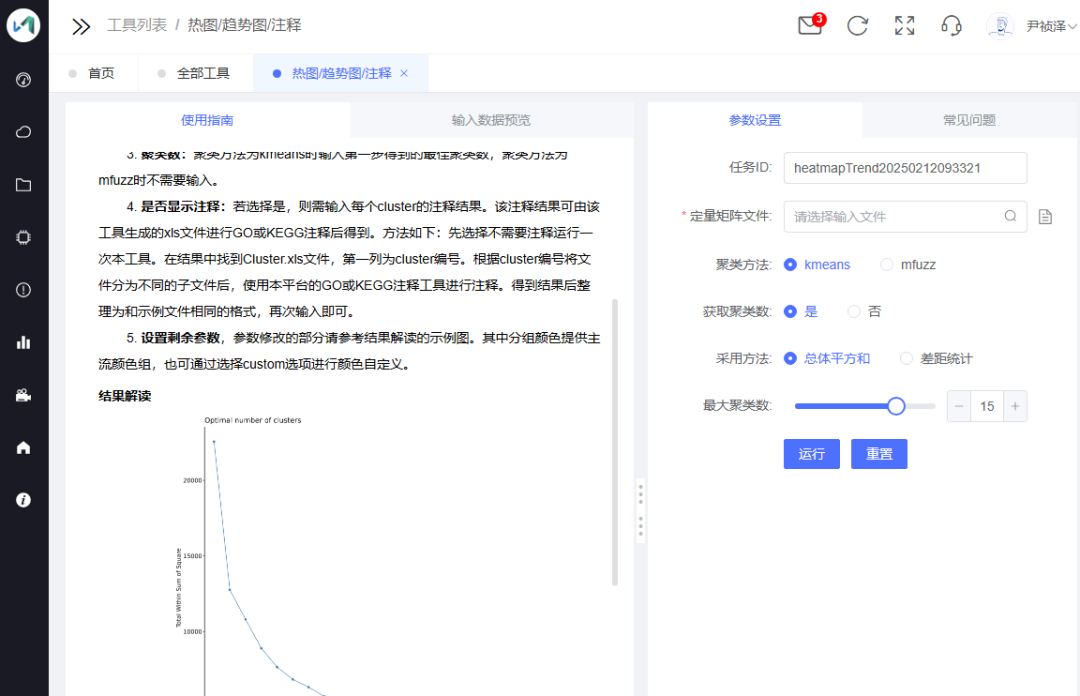This screenshot has width=1080, height=696.
Task: Select the 热图/趋势图/注释 page tab
Action: tap(341, 73)
